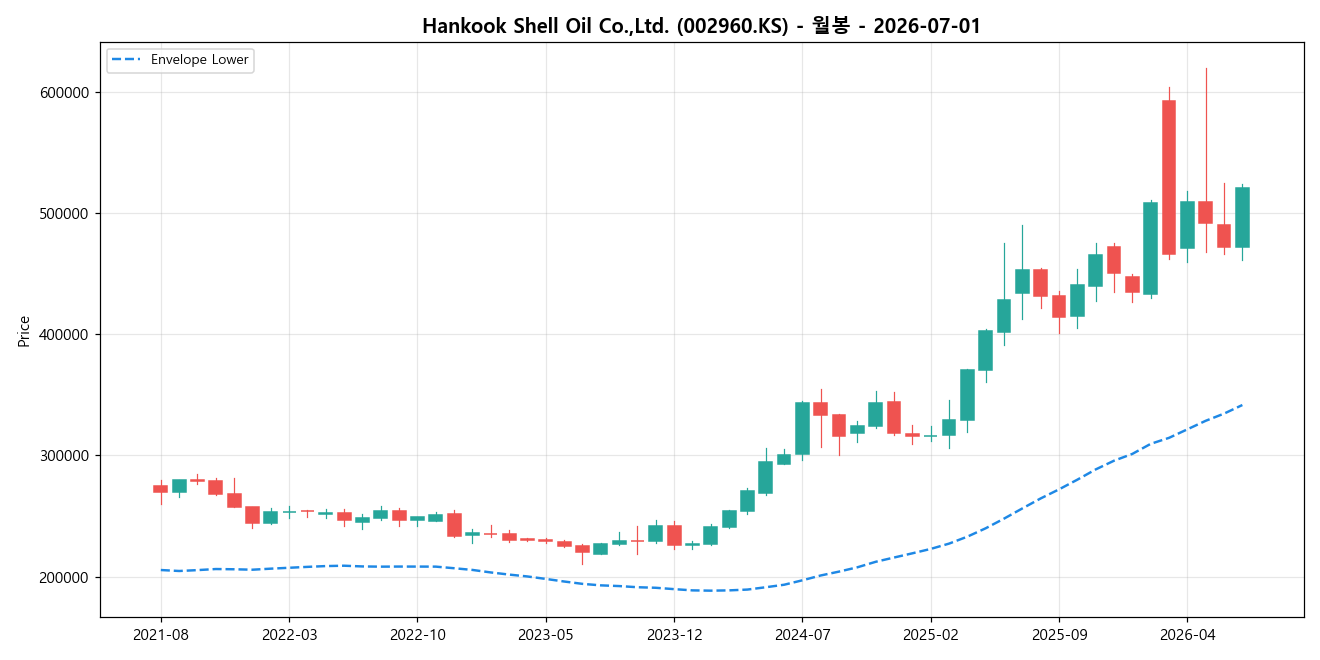Click the tall red candle peaking near 600000
Viewport: 1320px width, 660px height.
pyautogui.click(x=1169, y=177)
